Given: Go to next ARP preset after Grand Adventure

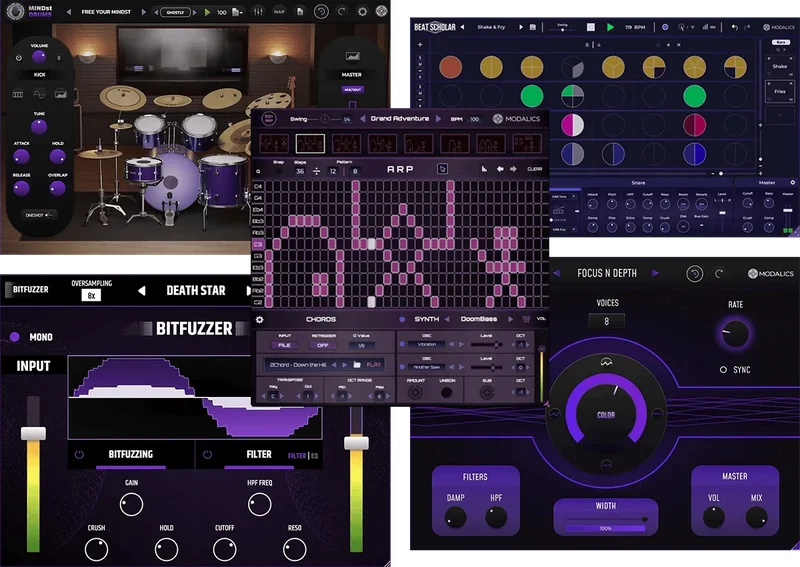Looking at the screenshot, I should point(438,118).
